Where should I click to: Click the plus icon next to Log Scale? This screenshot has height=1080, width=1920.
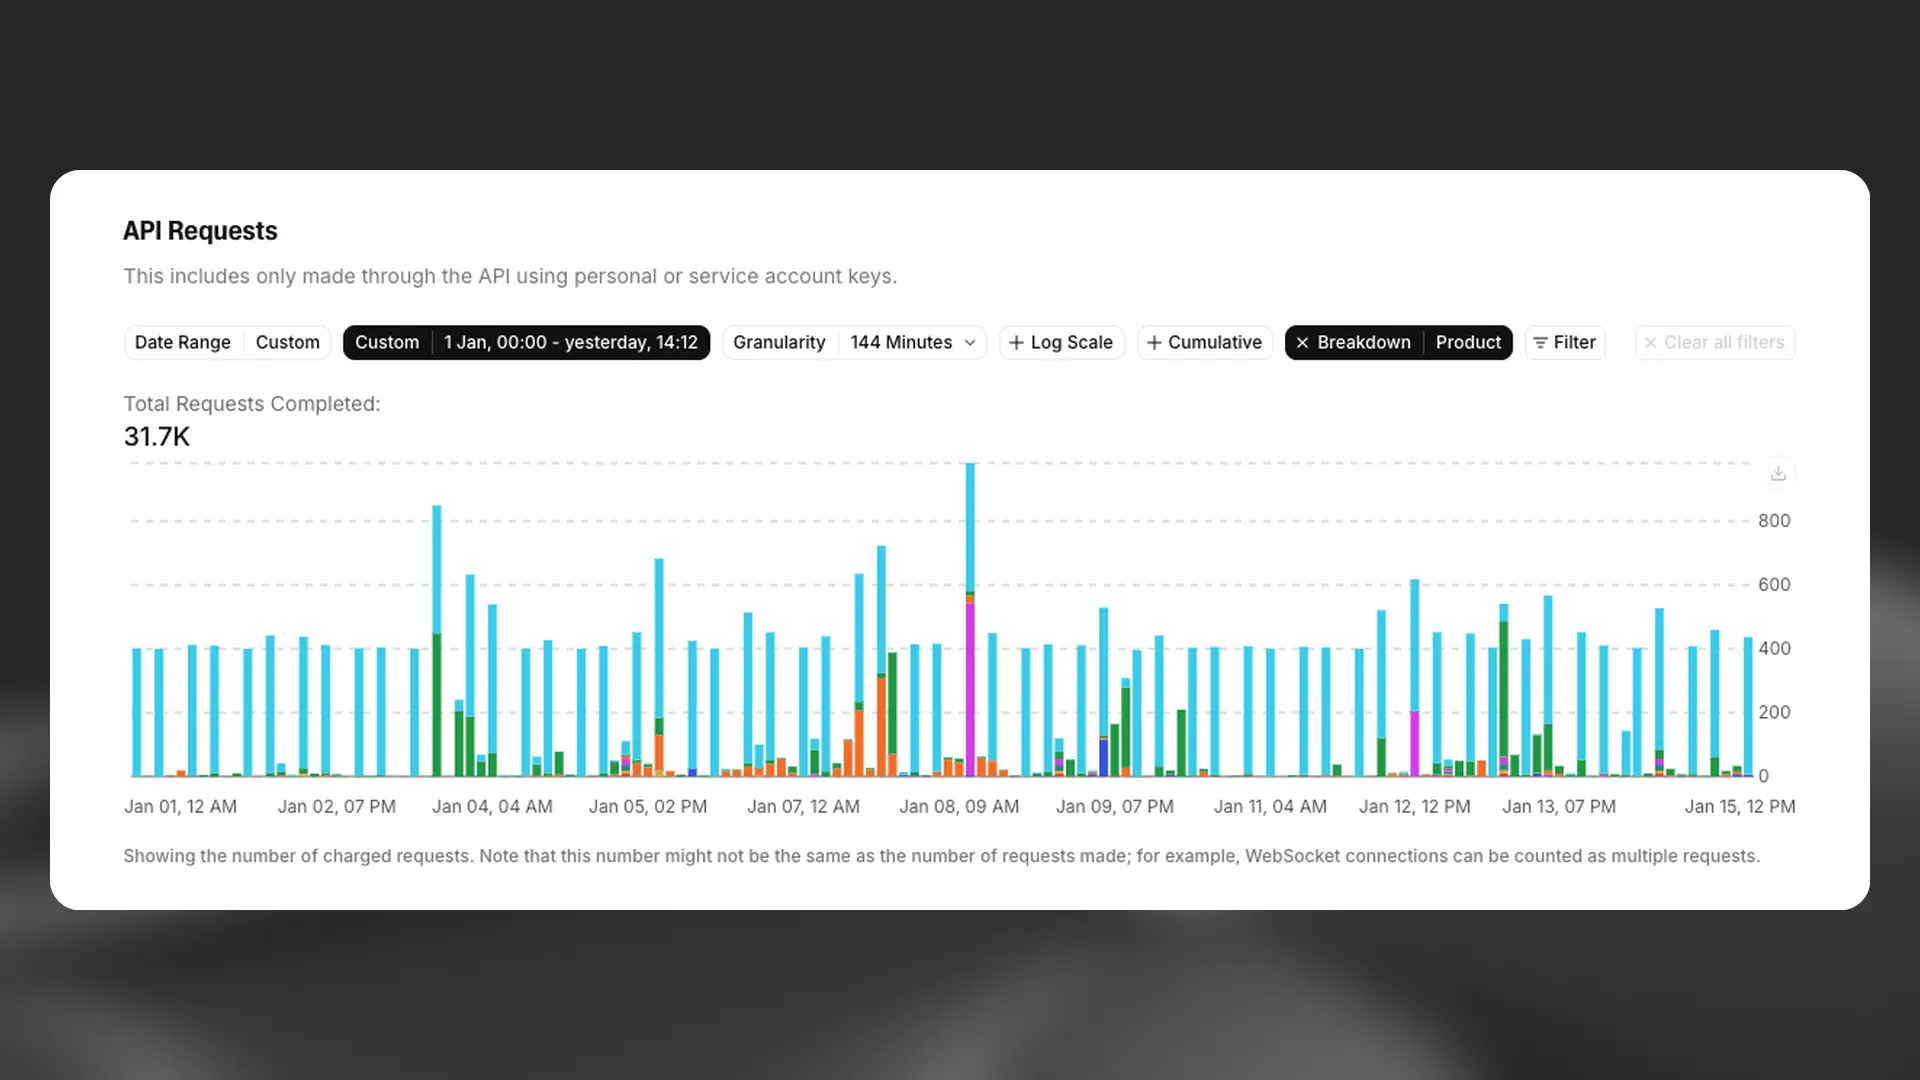1016,342
